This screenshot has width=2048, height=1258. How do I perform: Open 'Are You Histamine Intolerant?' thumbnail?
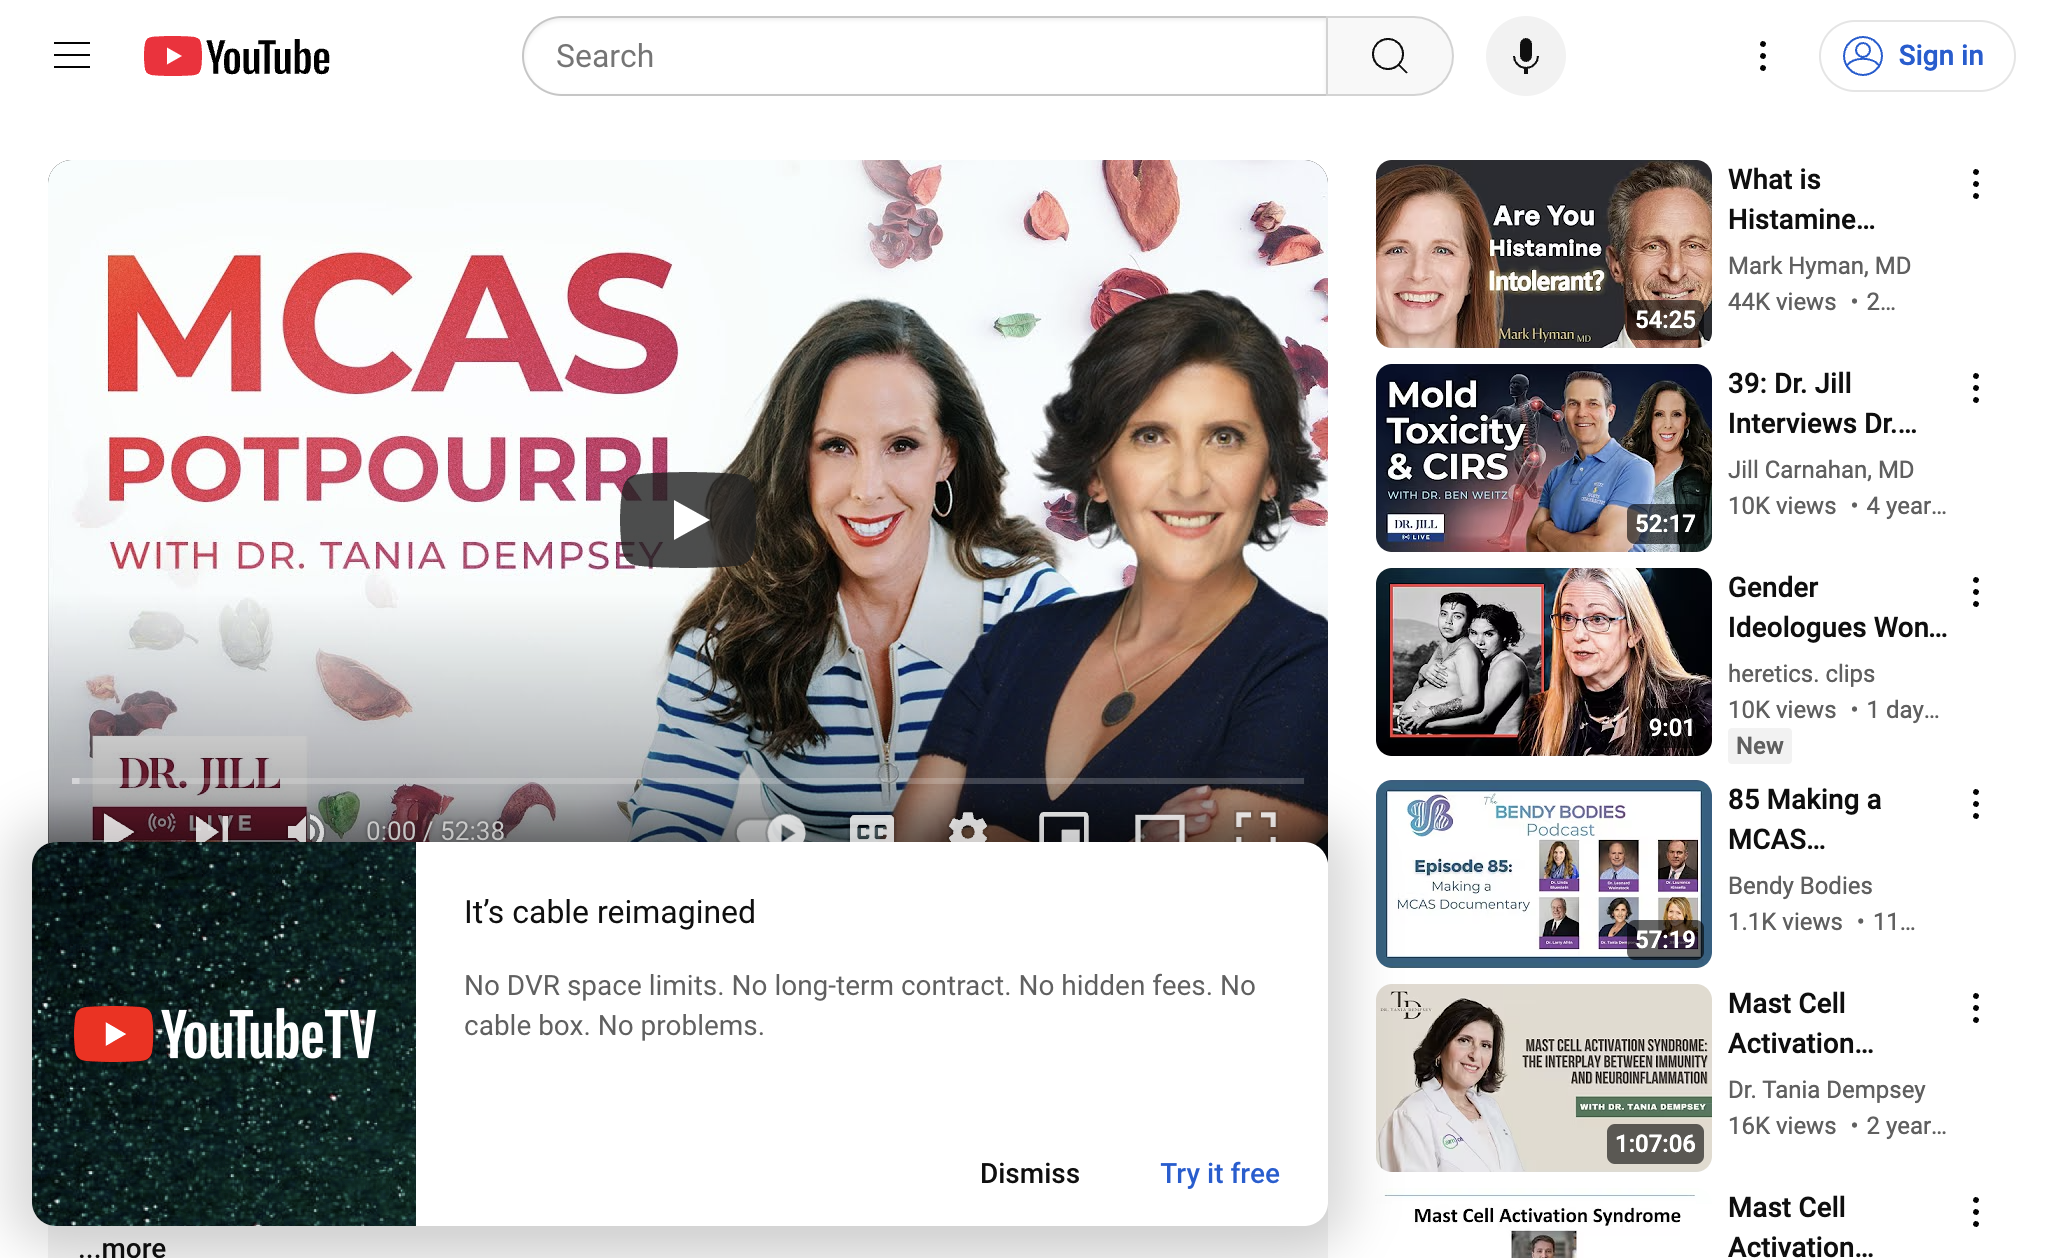(x=1543, y=254)
